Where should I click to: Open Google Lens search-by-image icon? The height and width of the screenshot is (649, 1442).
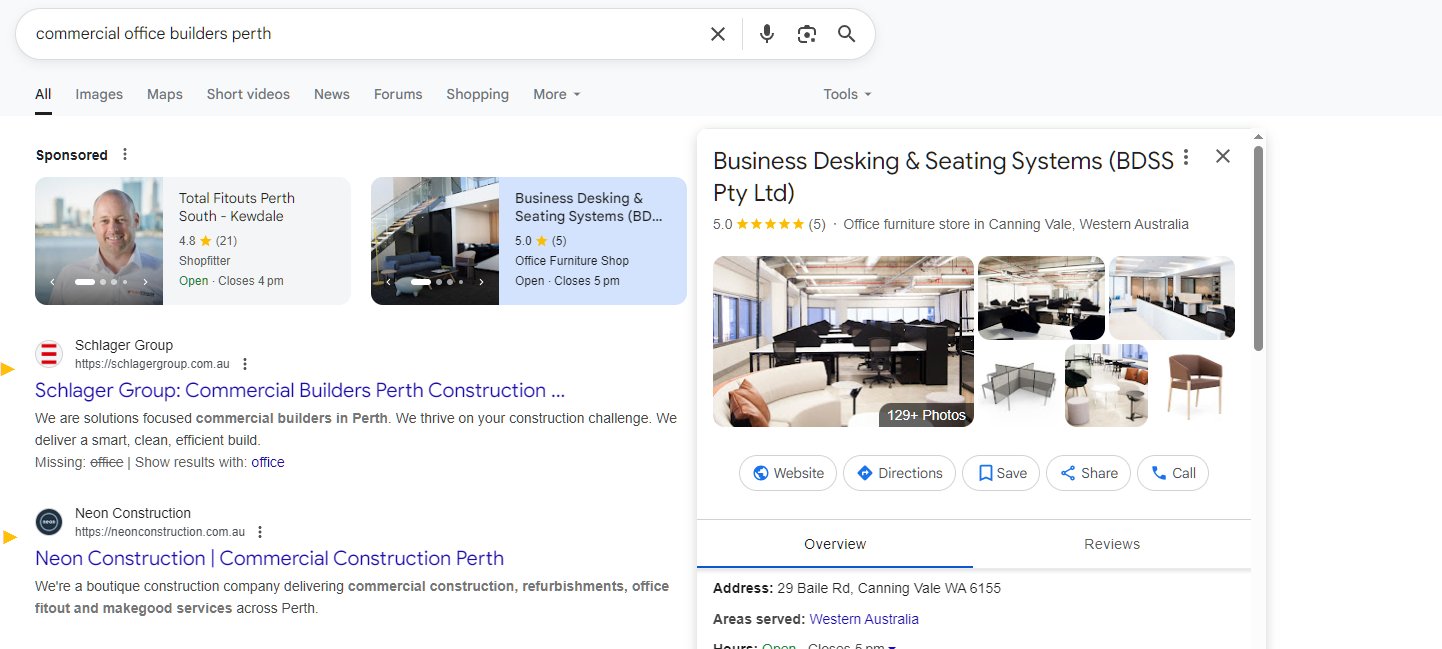pyautogui.click(x=807, y=33)
